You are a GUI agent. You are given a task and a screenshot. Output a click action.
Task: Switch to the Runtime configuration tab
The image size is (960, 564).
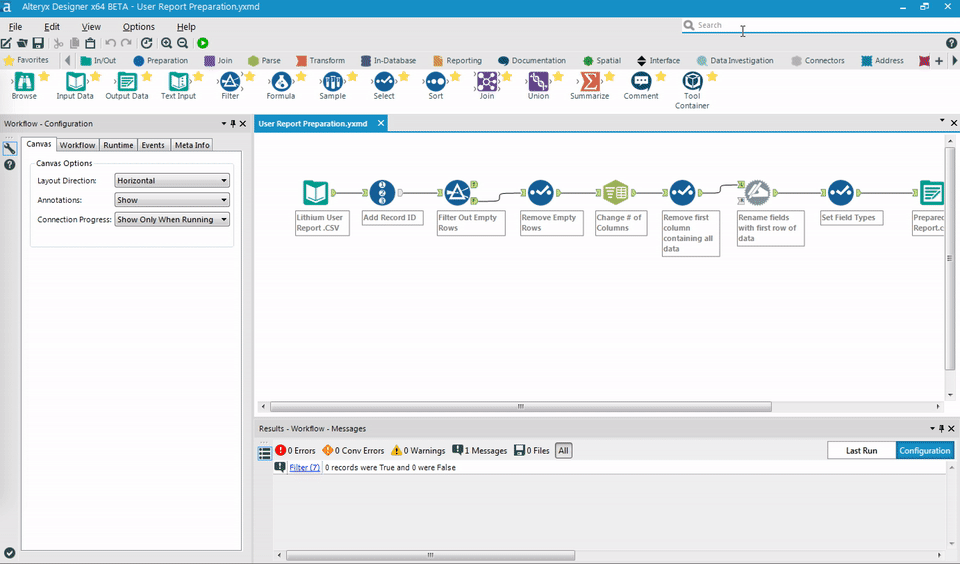(x=118, y=145)
